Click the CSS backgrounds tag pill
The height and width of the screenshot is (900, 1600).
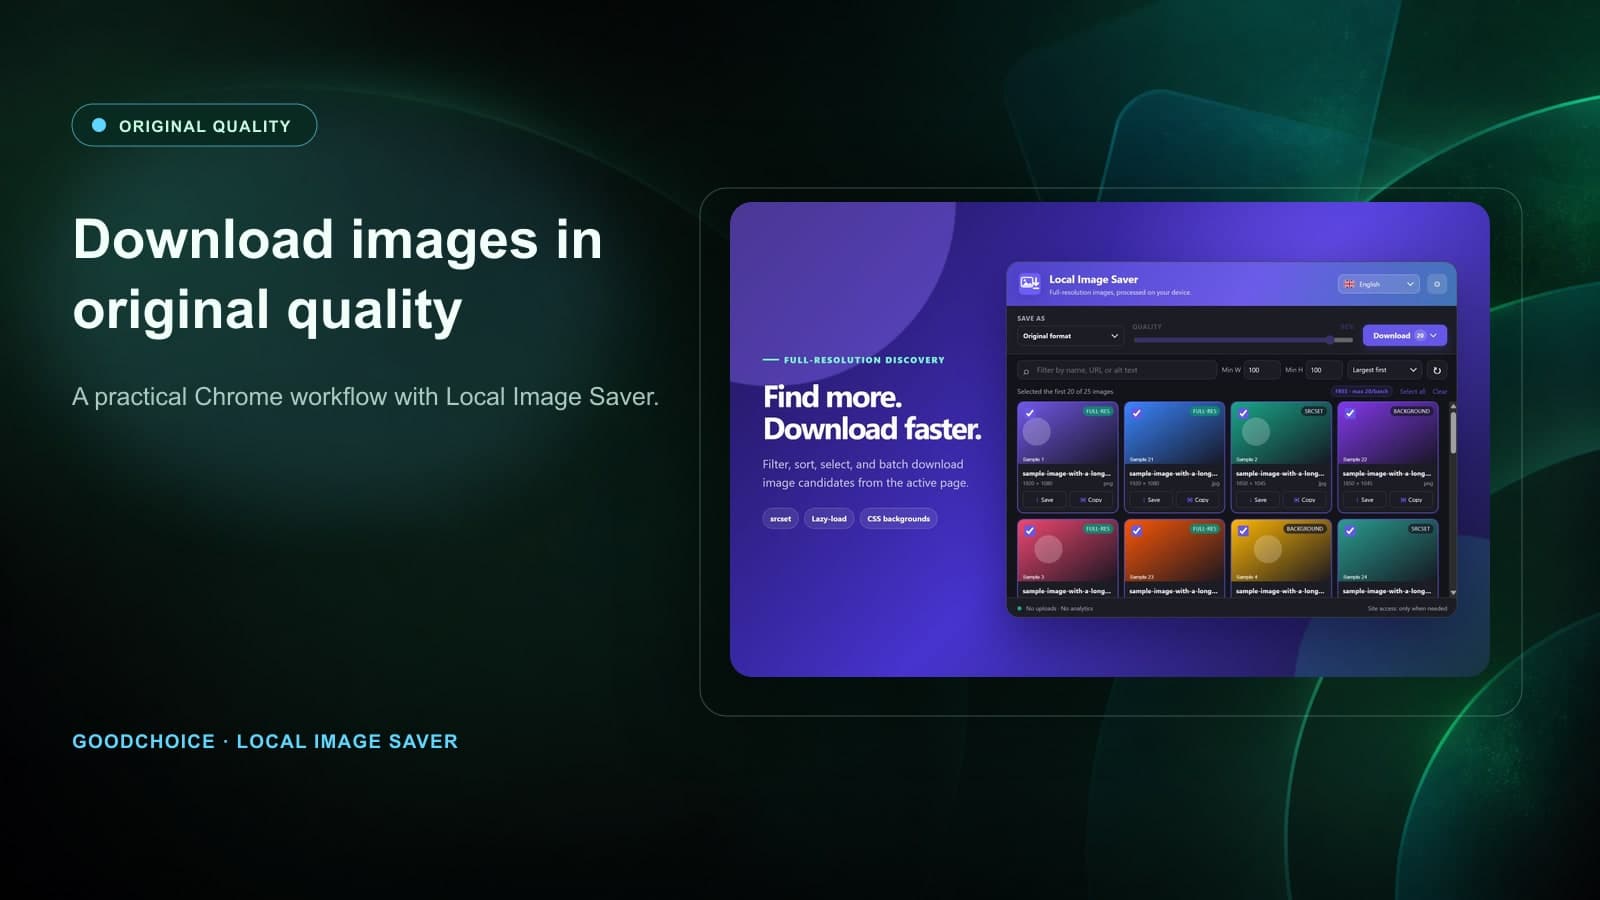(898, 519)
